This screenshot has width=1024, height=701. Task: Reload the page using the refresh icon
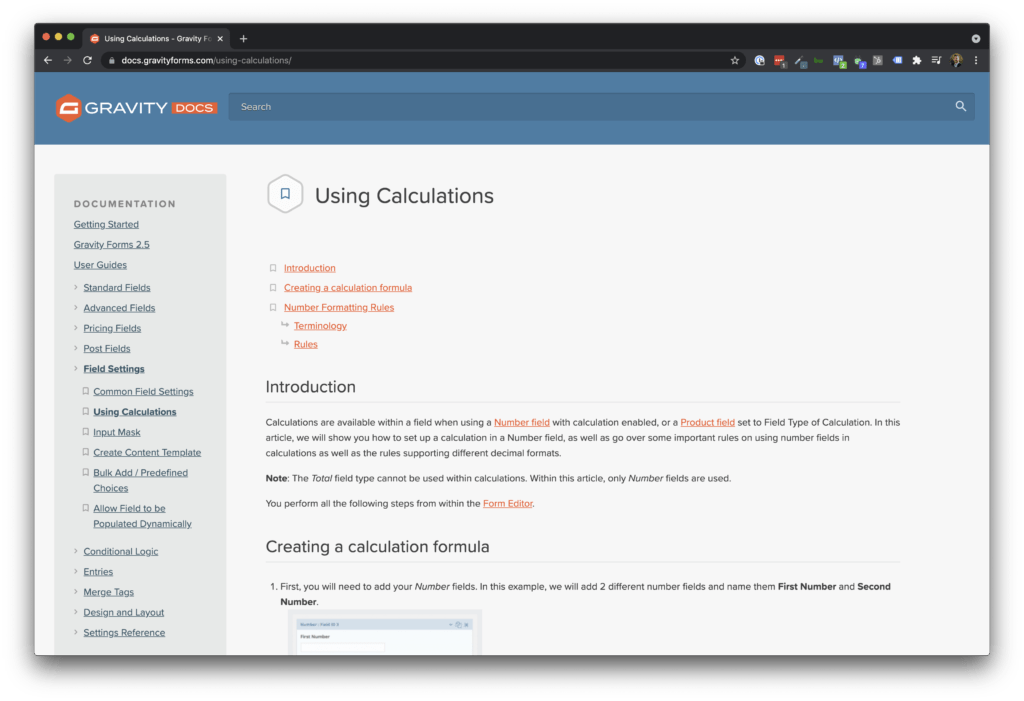(88, 60)
